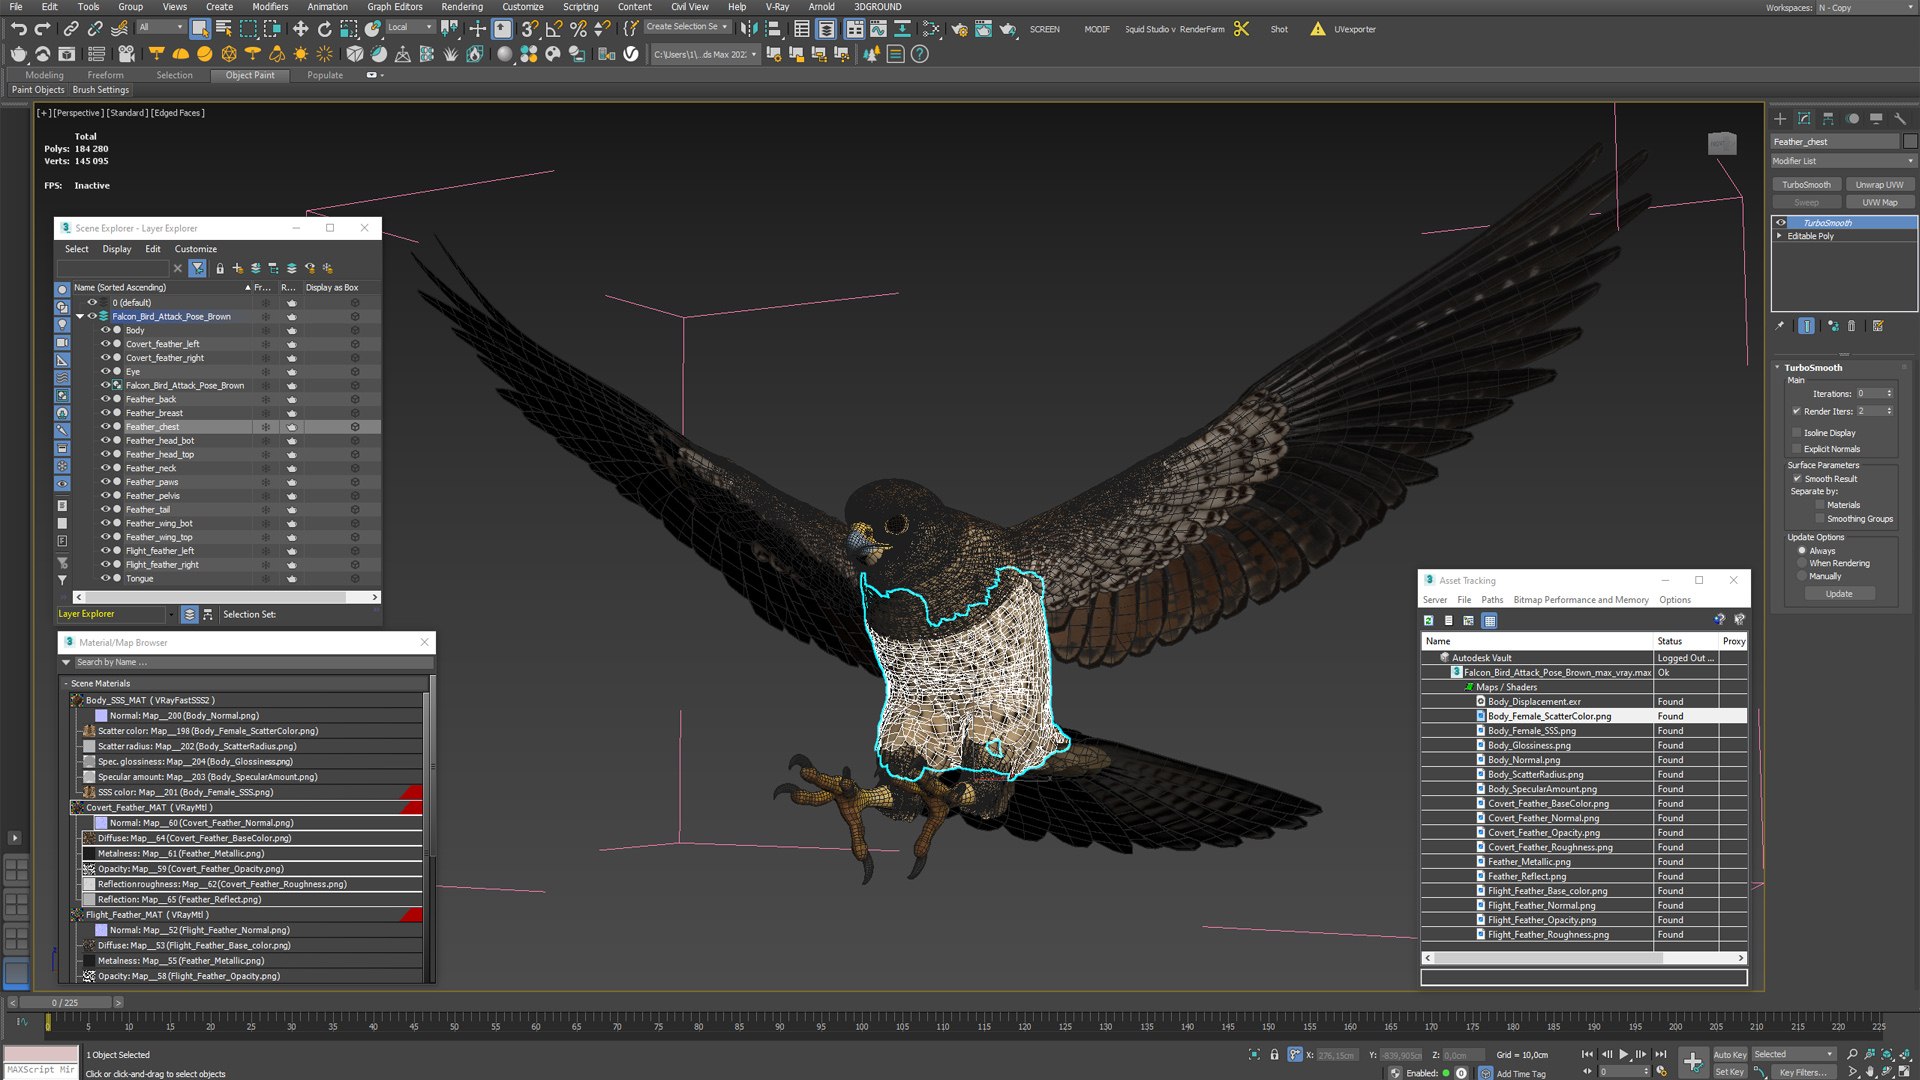Click Remove modifier trash icon
Viewport: 1920px width, 1080px height.
(1851, 326)
